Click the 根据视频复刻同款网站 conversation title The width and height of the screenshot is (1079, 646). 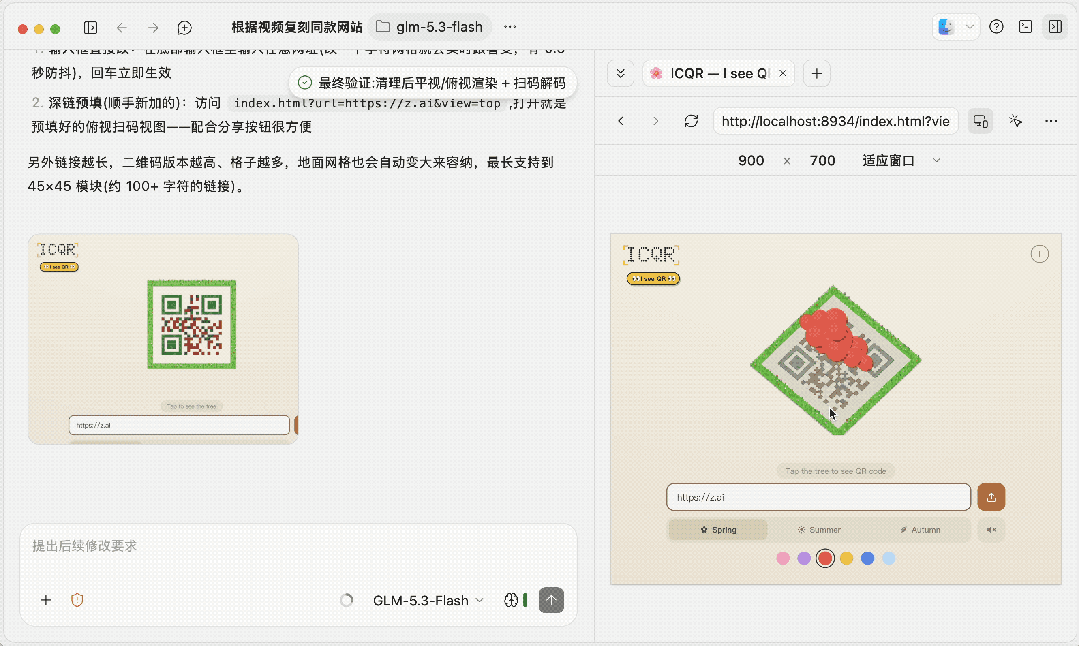click(297, 27)
